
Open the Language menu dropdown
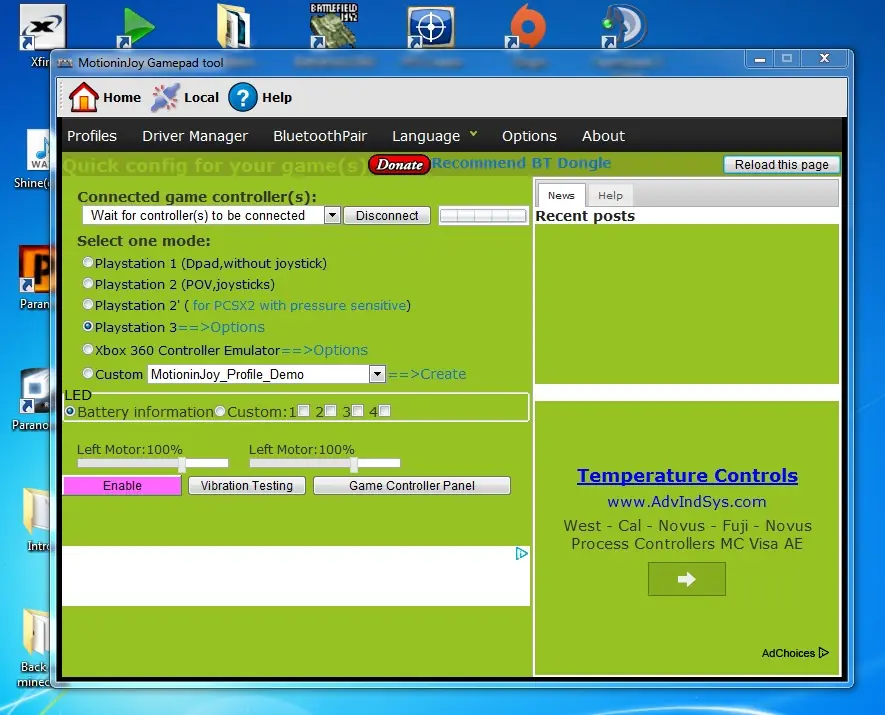coord(435,136)
